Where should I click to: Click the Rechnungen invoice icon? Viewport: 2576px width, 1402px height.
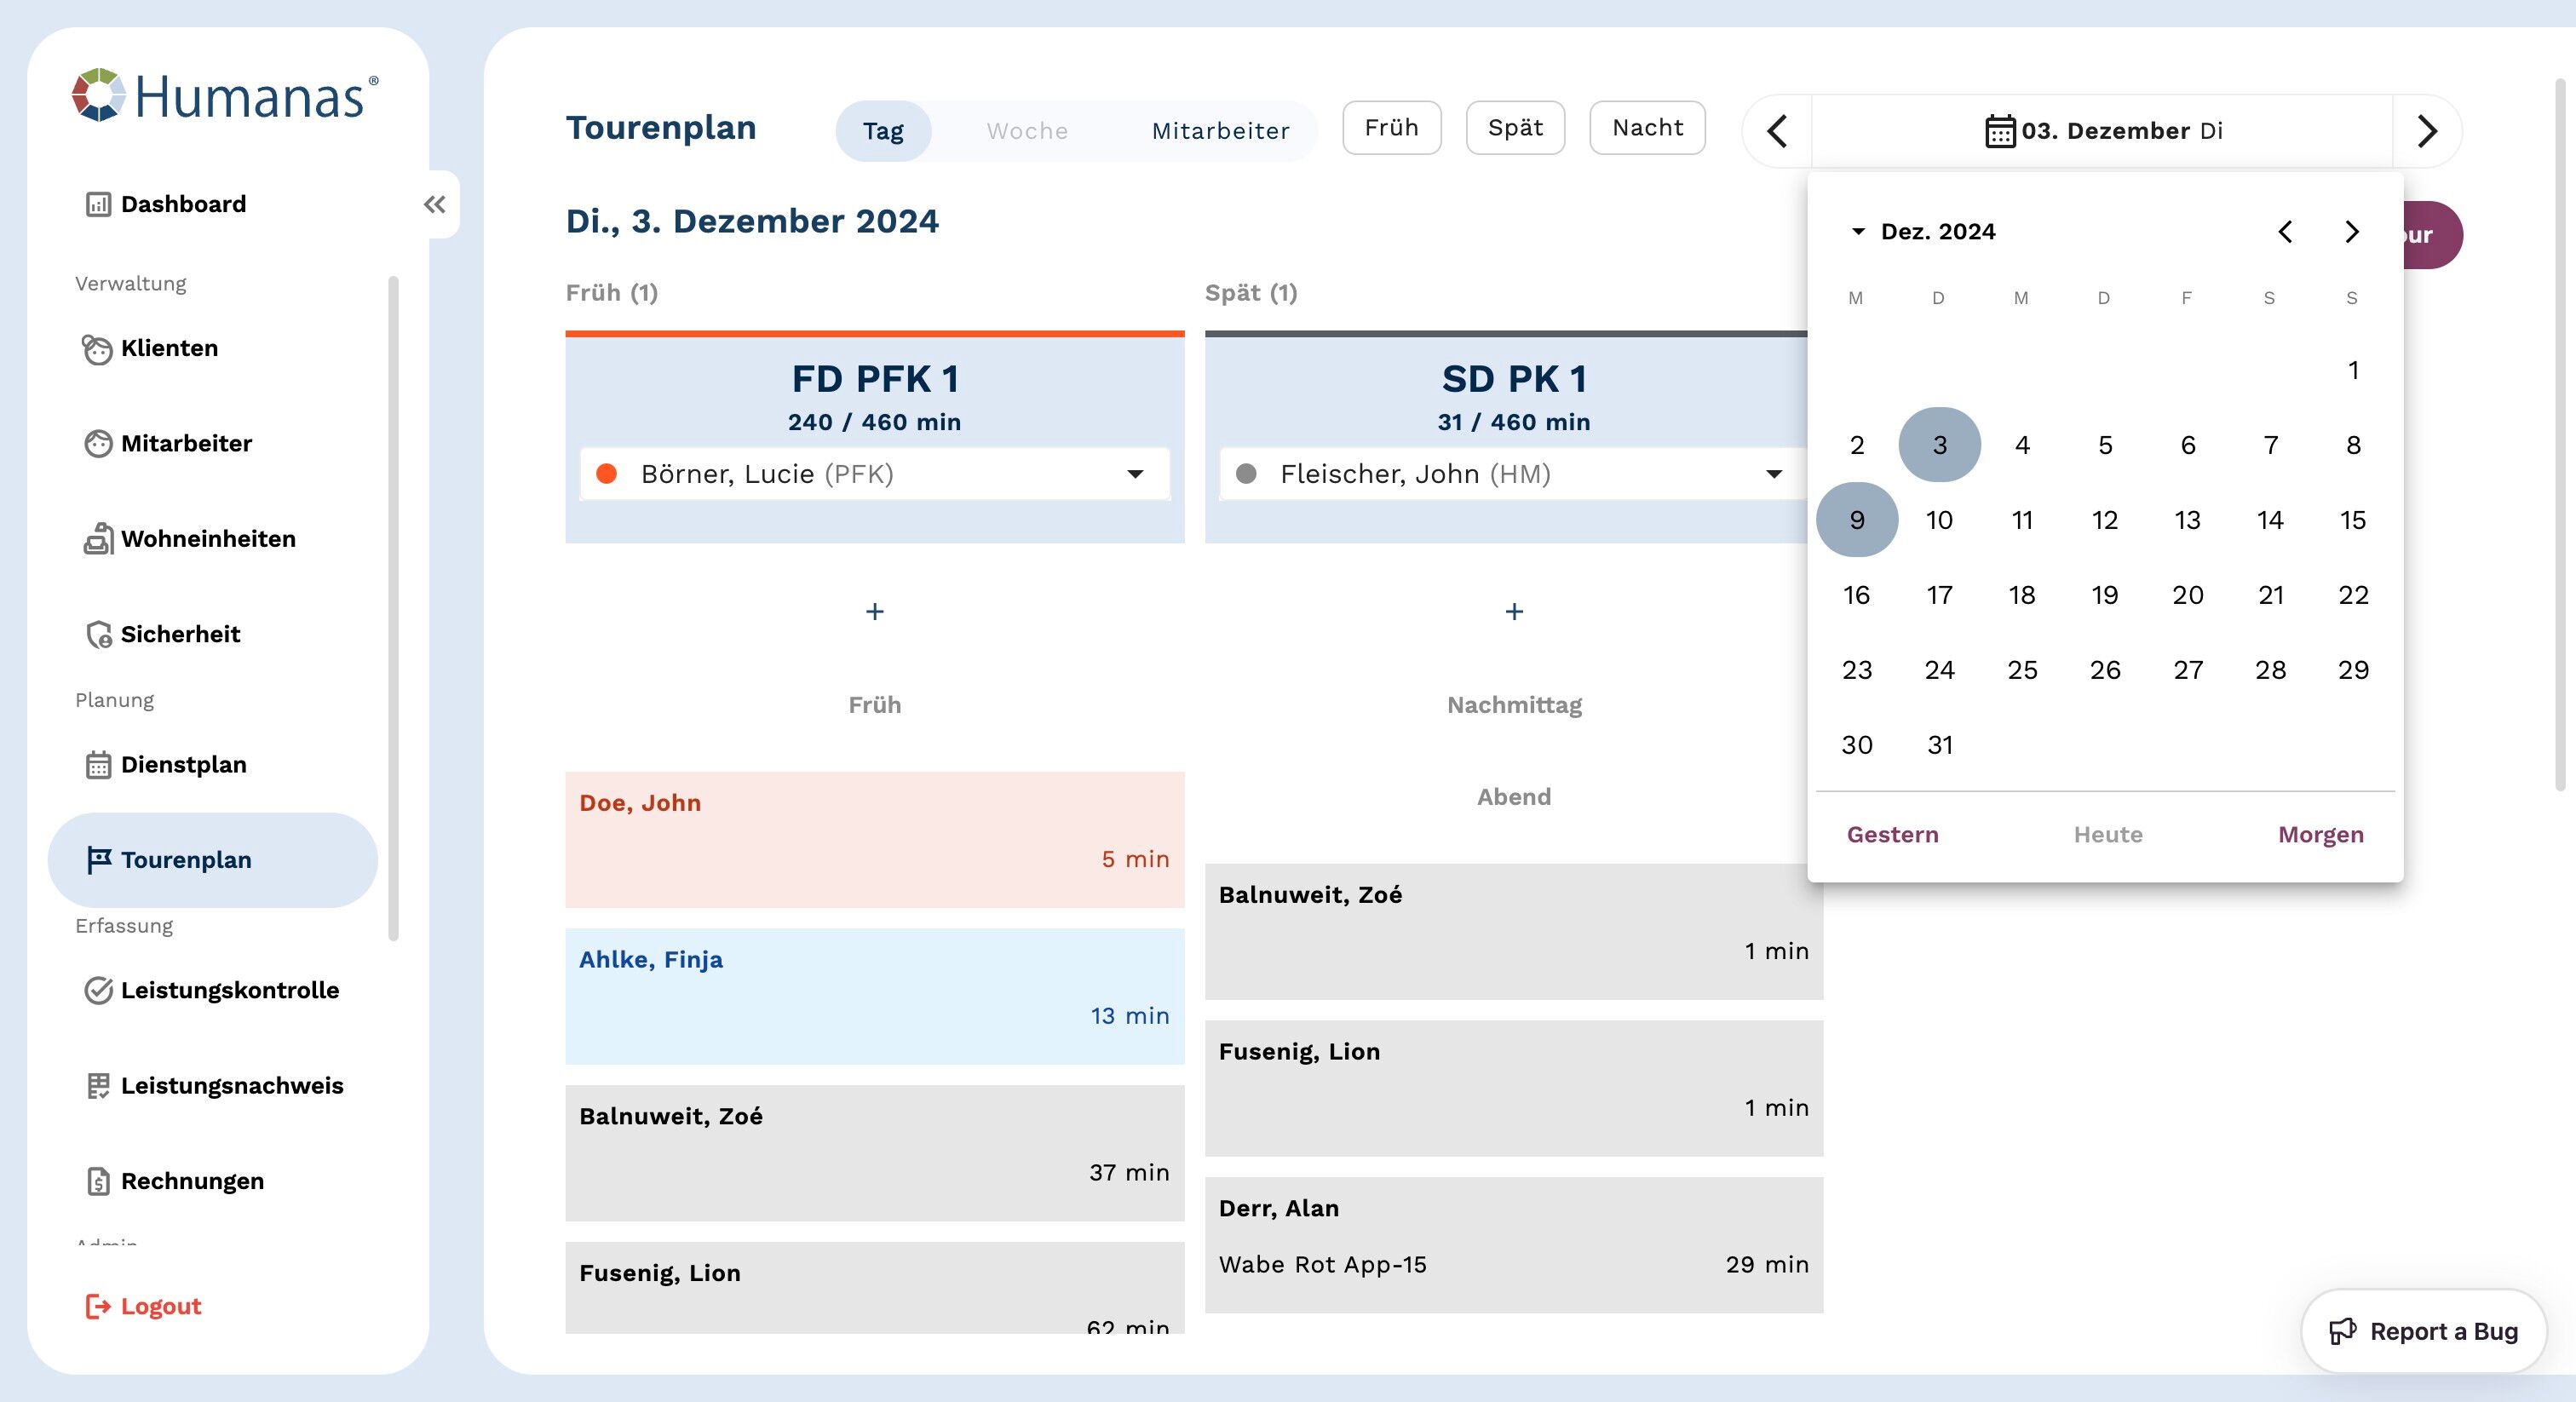[98, 1181]
